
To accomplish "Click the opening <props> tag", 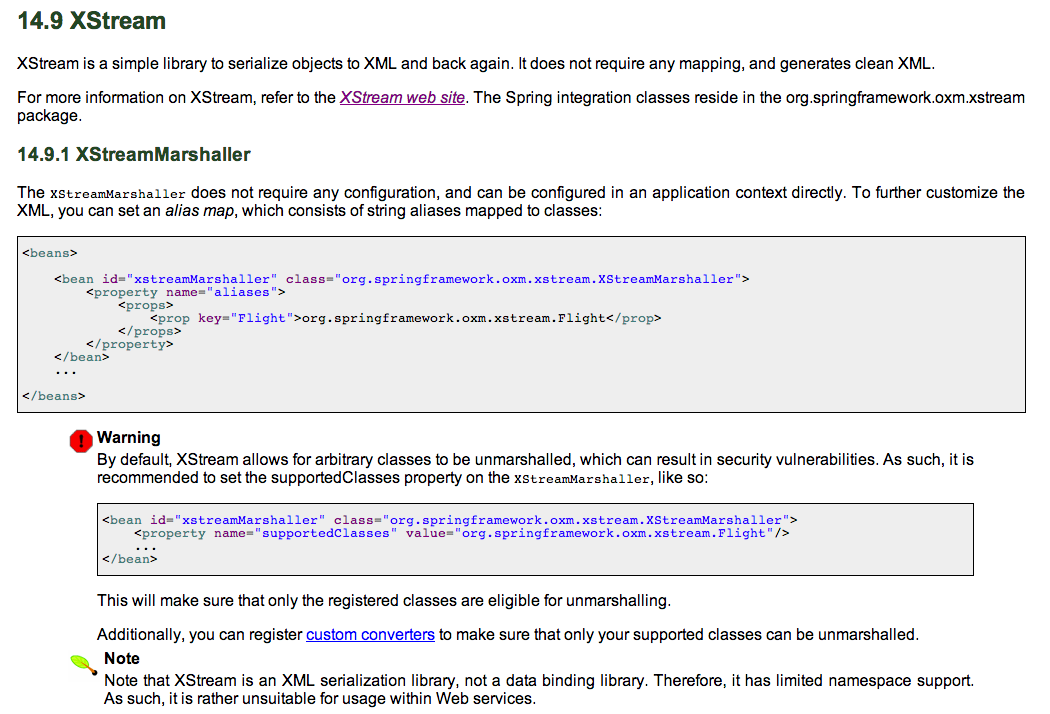I will point(145,305).
